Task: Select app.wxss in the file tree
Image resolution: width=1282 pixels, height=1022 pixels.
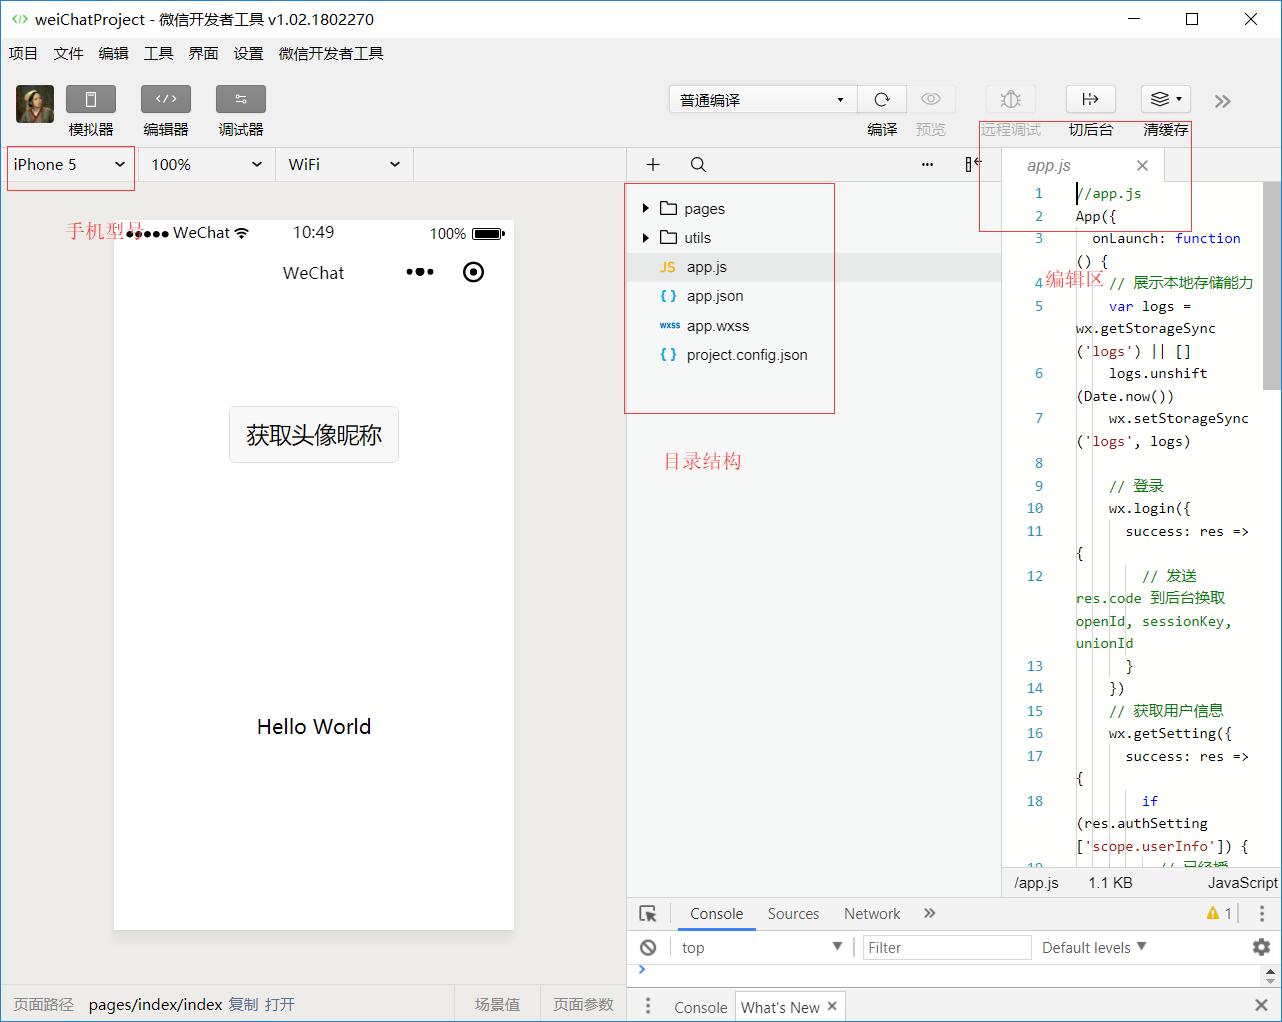Action: click(x=814, y=325)
